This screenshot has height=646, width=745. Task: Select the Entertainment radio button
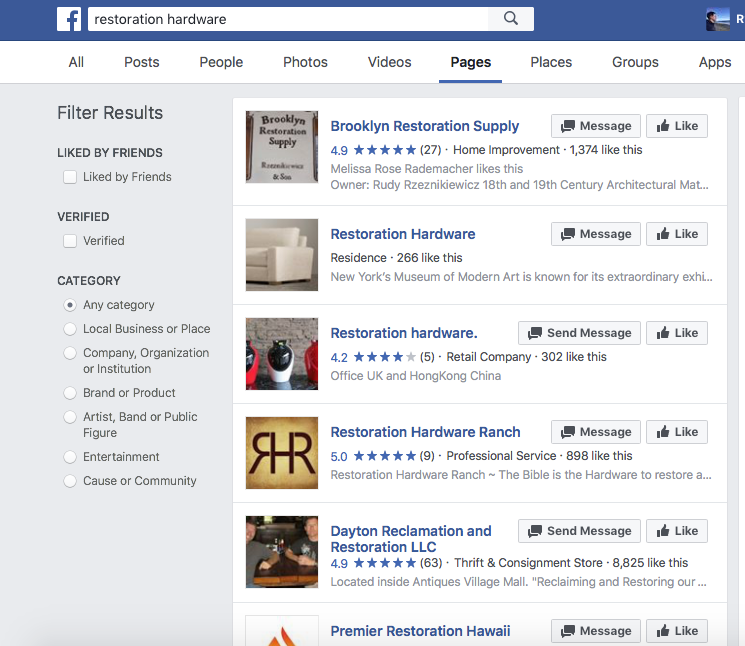pos(70,457)
